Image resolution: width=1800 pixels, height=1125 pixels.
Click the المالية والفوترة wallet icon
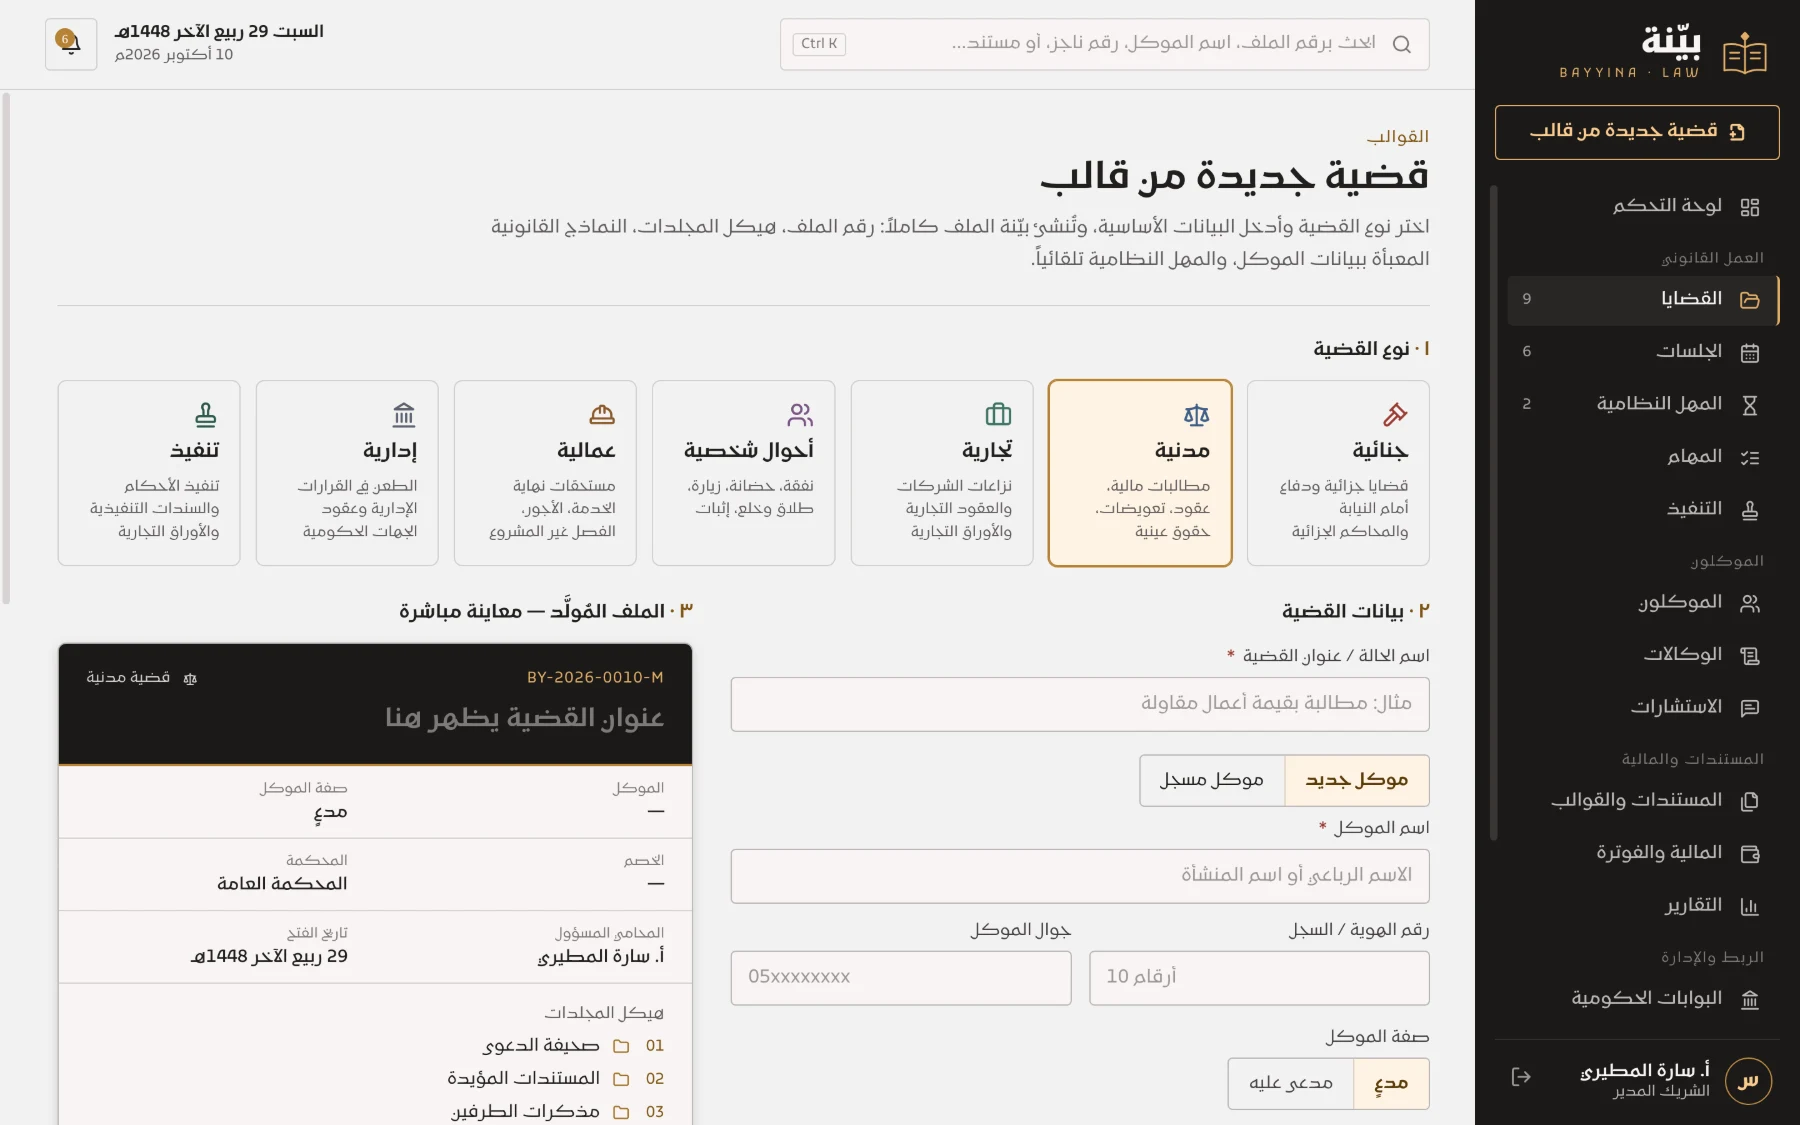[1750, 854]
